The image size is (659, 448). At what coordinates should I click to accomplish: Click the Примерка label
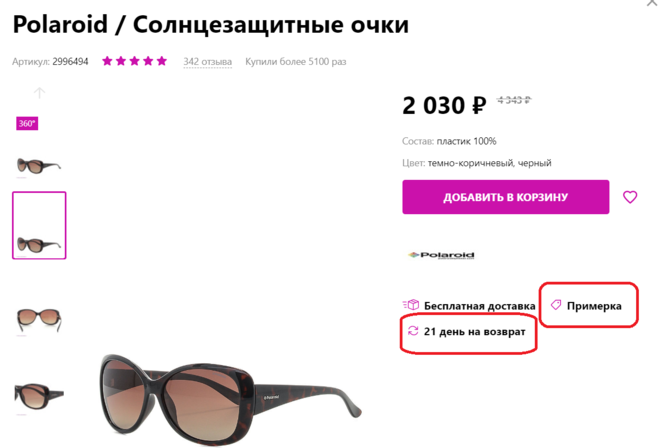coord(594,306)
